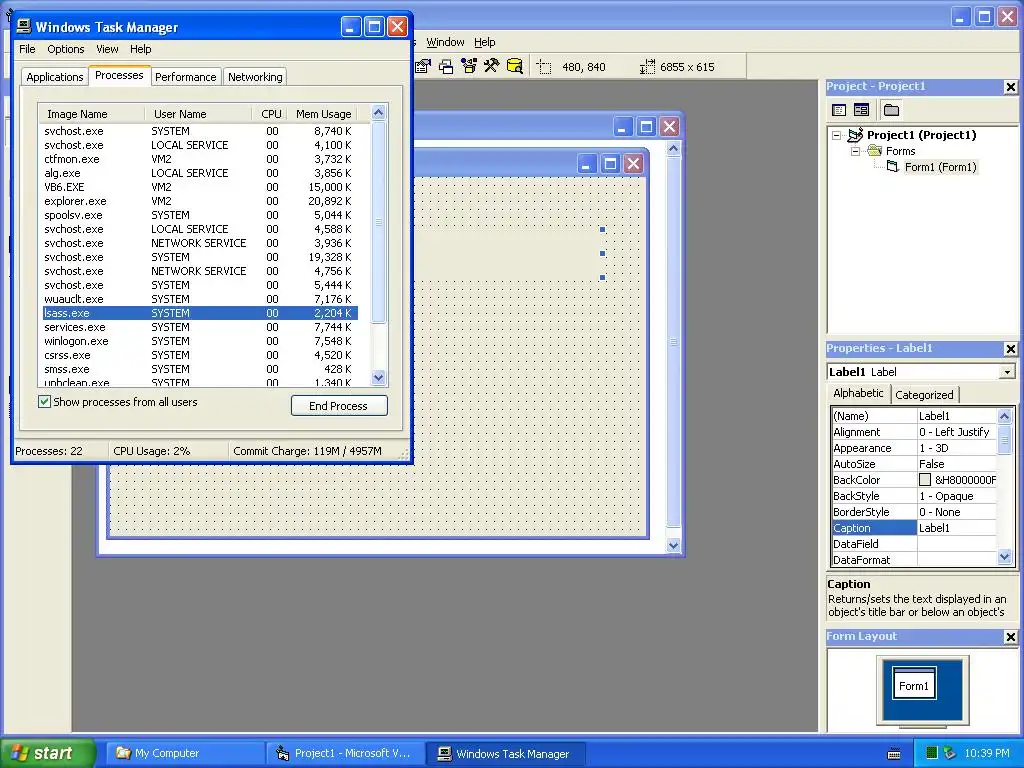Viewport: 1024px width, 768px height.
Task: Click the Windows Task Manager taskbar button
Action: point(505,754)
